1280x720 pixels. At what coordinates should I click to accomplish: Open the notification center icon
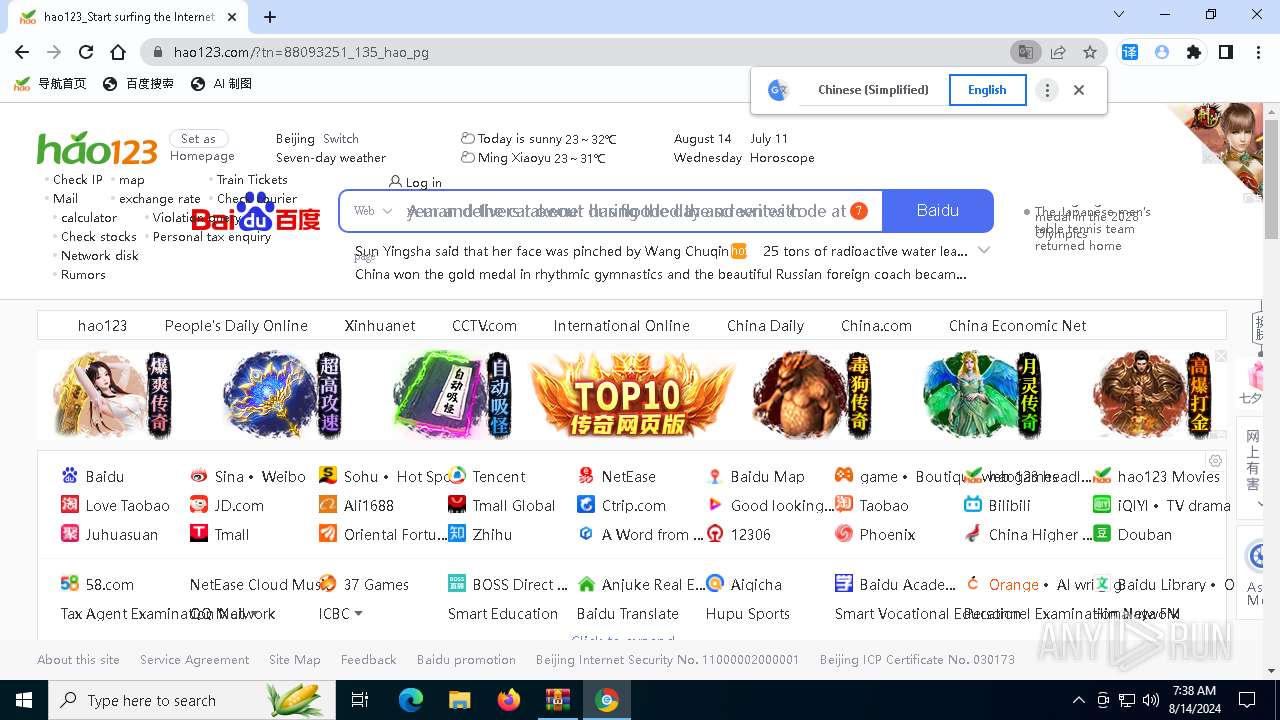coord(1247,700)
